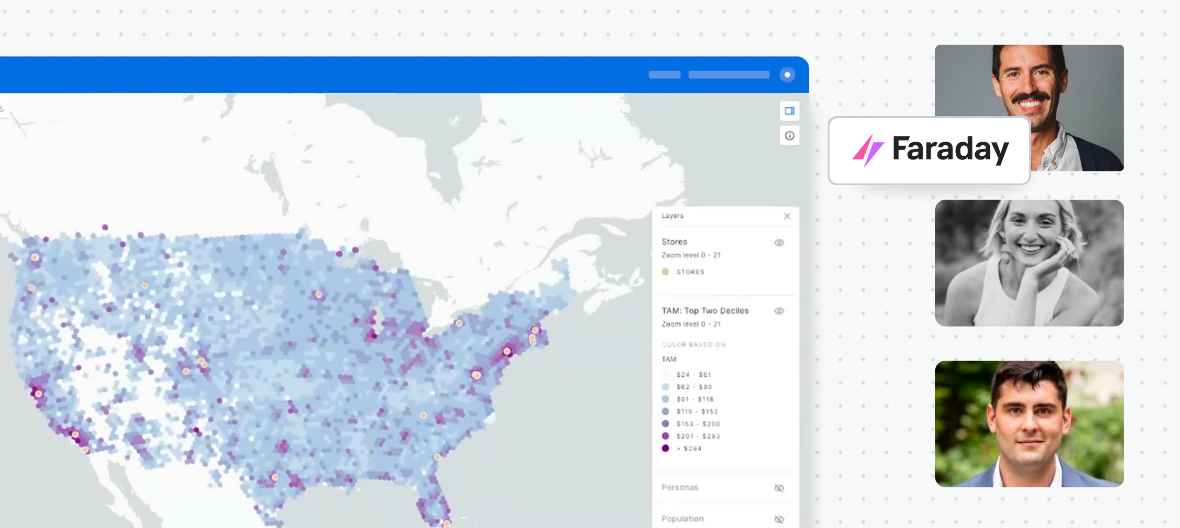Click the Personas layer label

tap(680, 487)
